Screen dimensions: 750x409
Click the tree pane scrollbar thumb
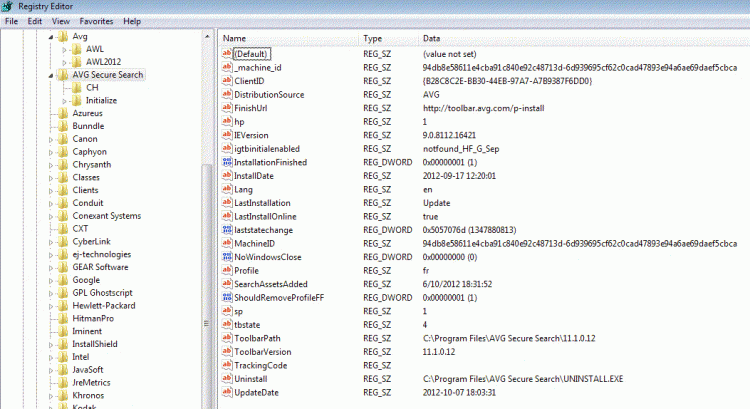point(207,286)
